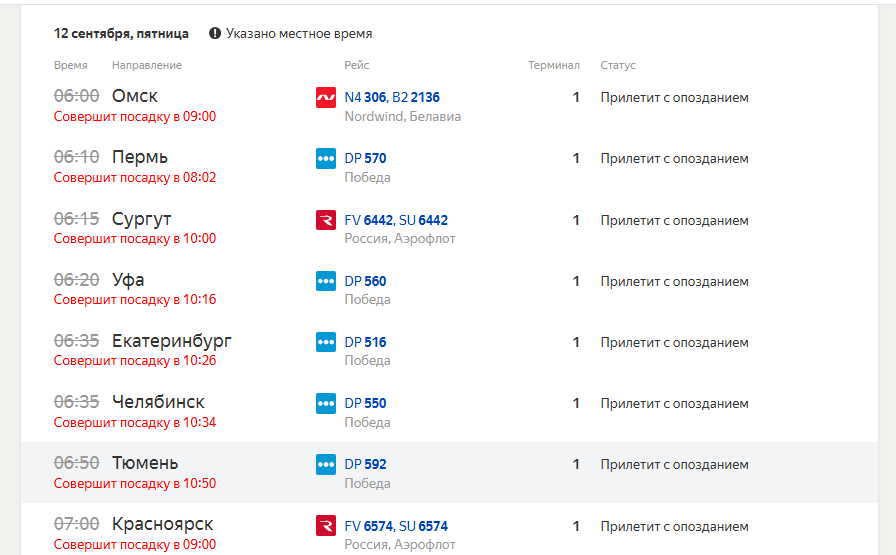Click the Pobeda logo beside DP 570

point(326,158)
